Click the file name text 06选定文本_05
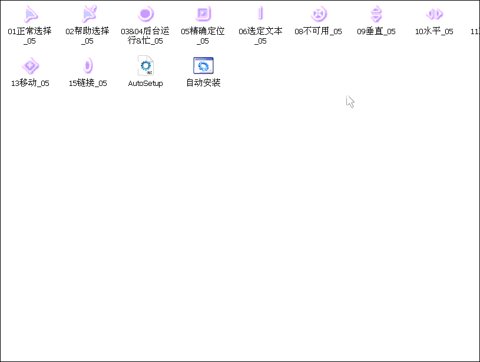480x362 pixels. (261, 36)
